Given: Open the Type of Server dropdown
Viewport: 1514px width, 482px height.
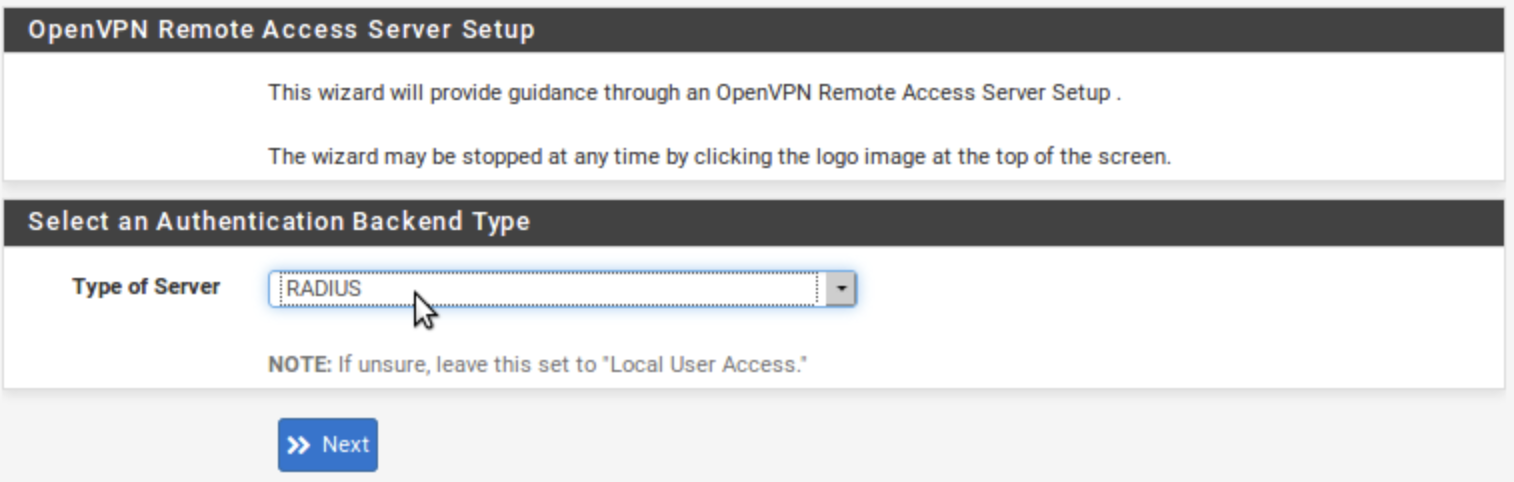Looking at the screenshot, I should pos(561,289).
